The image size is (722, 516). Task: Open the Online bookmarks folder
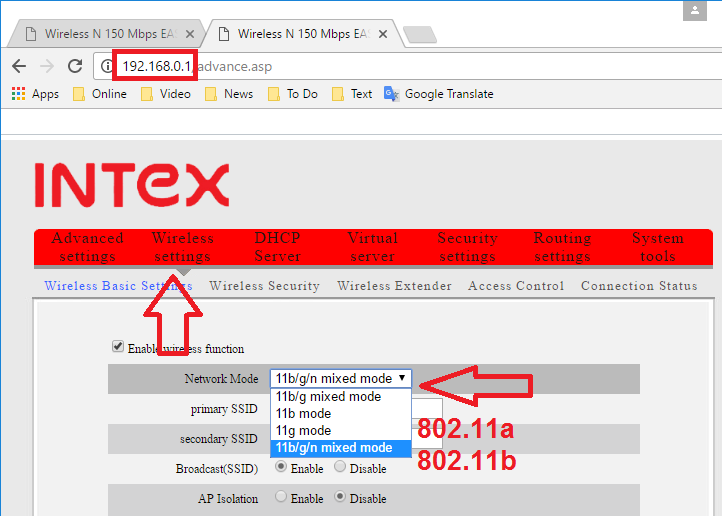[x=100, y=94]
